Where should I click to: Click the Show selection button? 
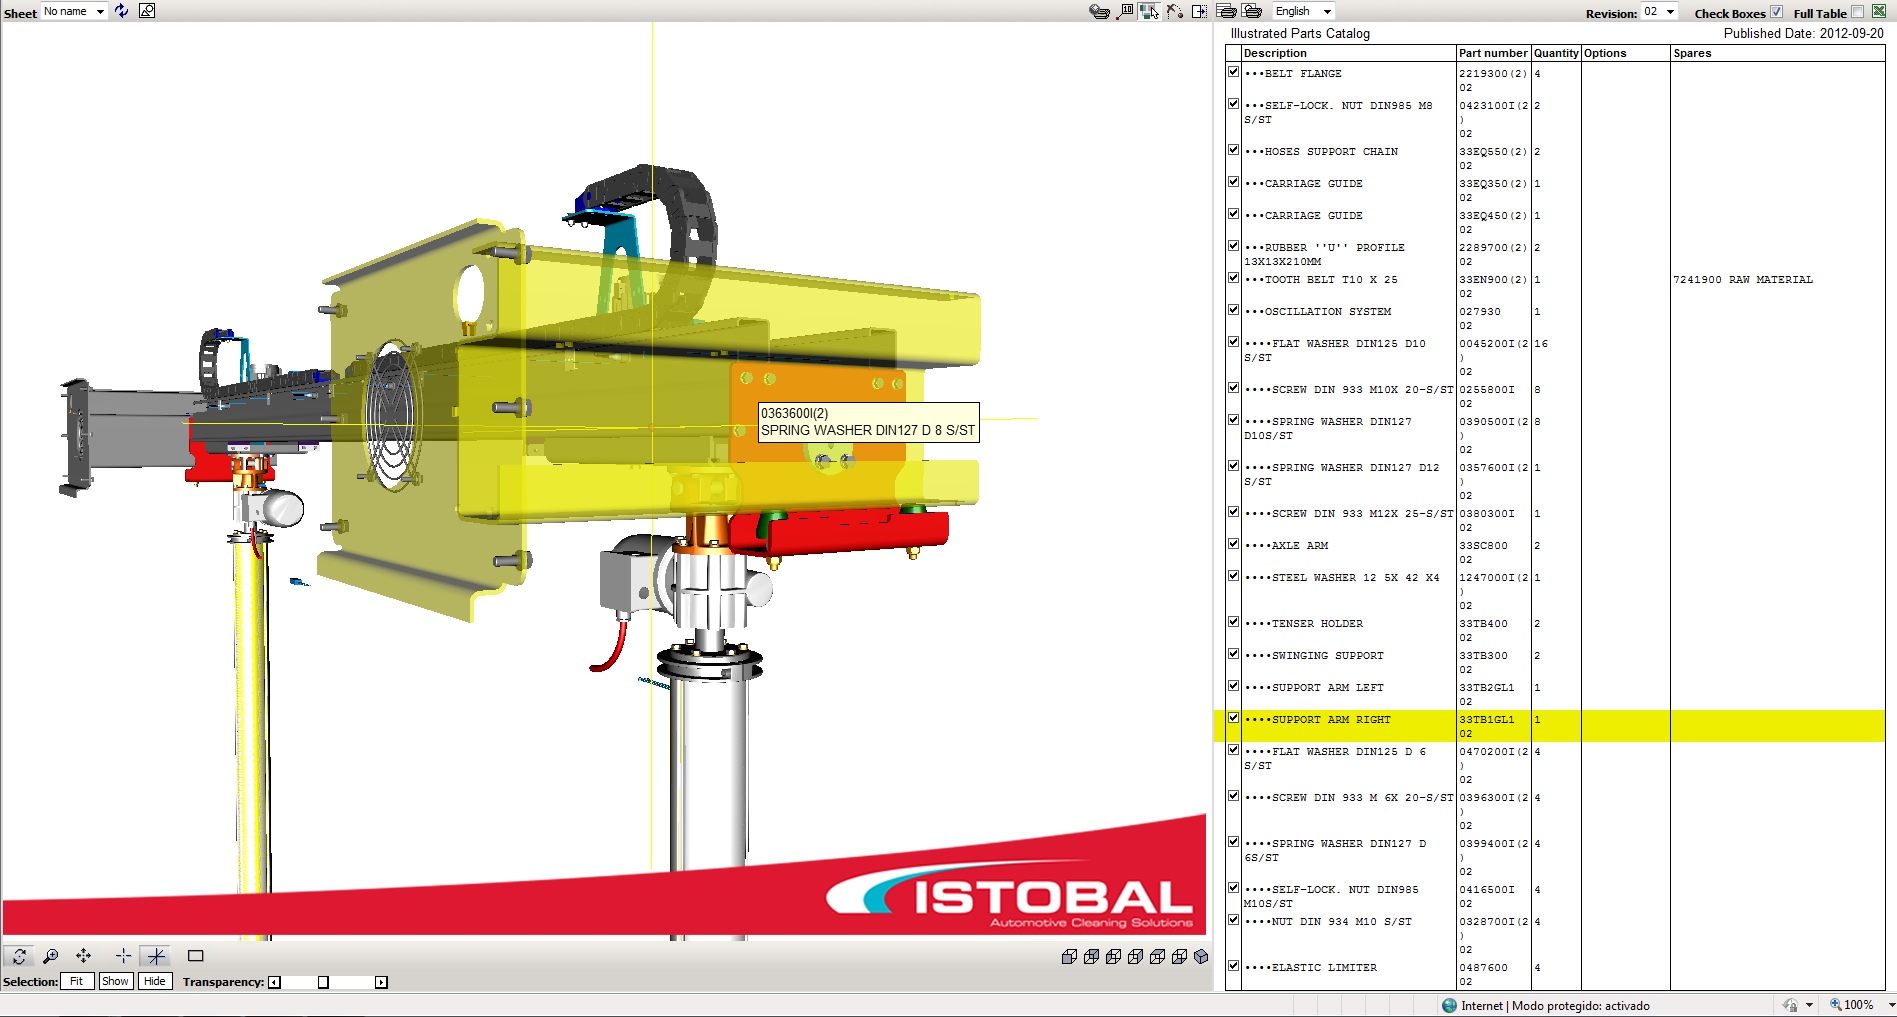click(x=115, y=981)
